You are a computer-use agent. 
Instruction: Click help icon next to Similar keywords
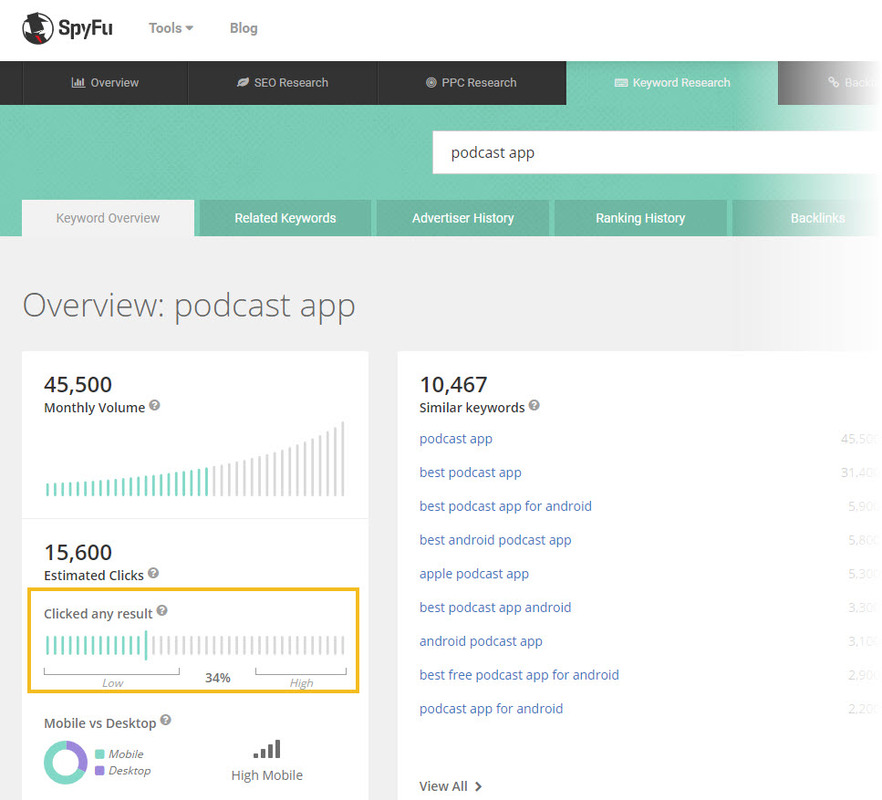[x=534, y=406]
